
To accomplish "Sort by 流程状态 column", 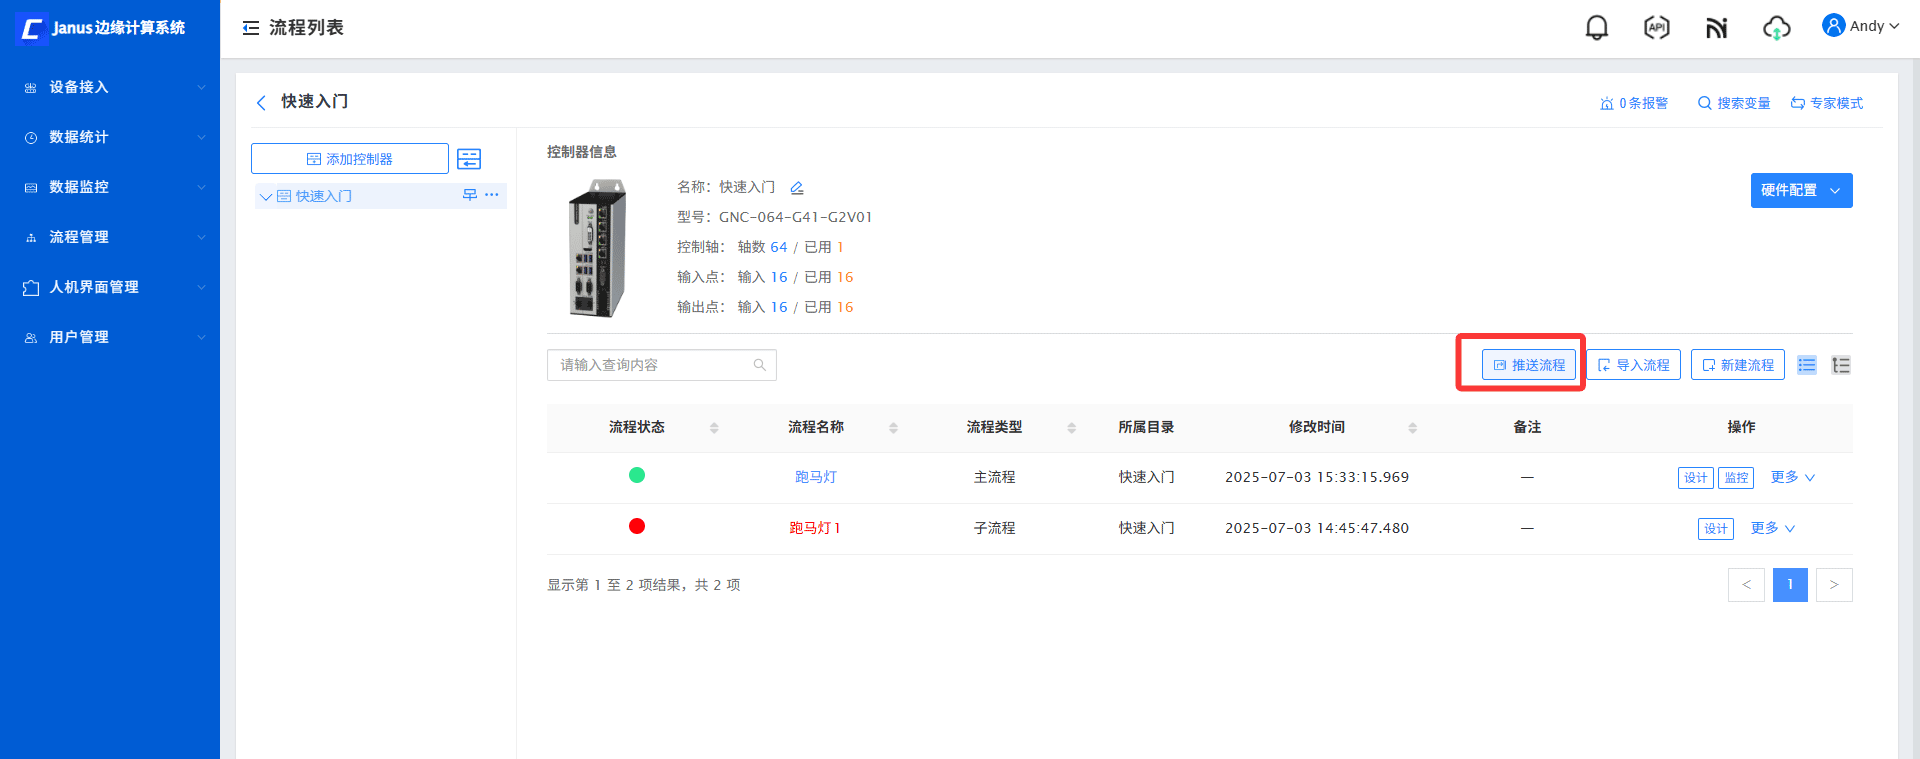I will point(714,428).
